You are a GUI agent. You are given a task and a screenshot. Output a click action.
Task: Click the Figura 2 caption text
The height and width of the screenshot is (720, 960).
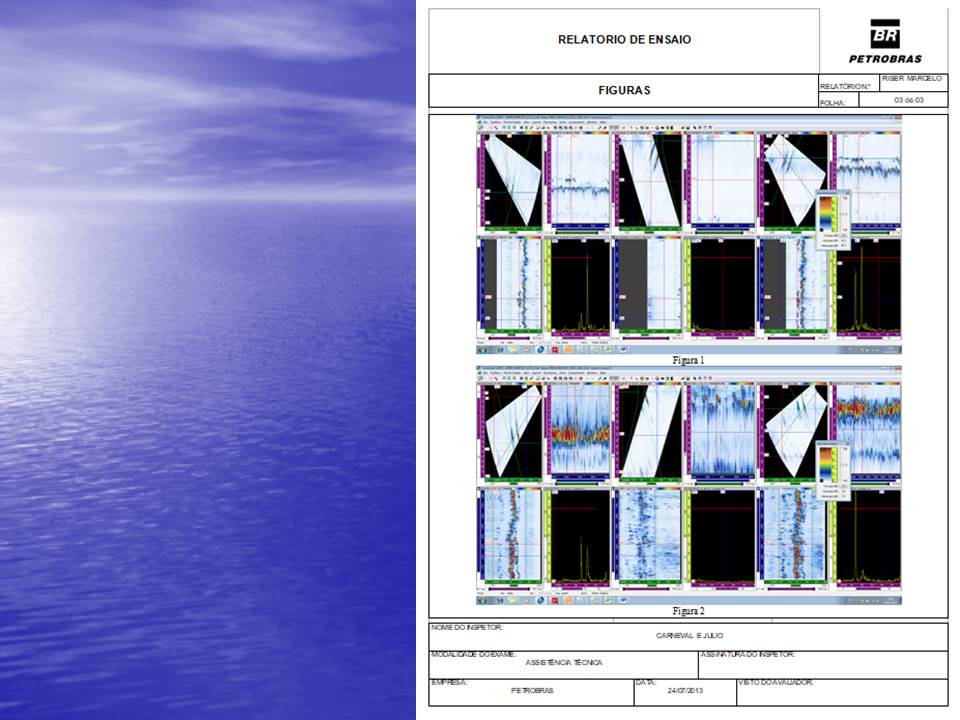[x=689, y=610]
